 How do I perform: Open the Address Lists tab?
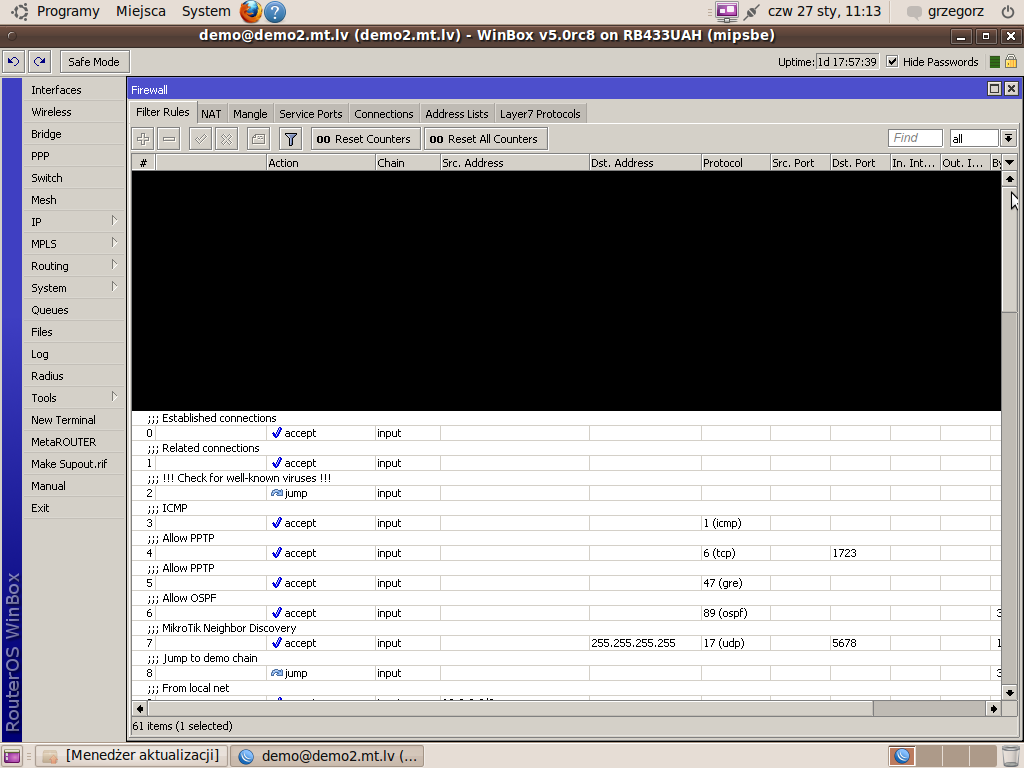(457, 114)
